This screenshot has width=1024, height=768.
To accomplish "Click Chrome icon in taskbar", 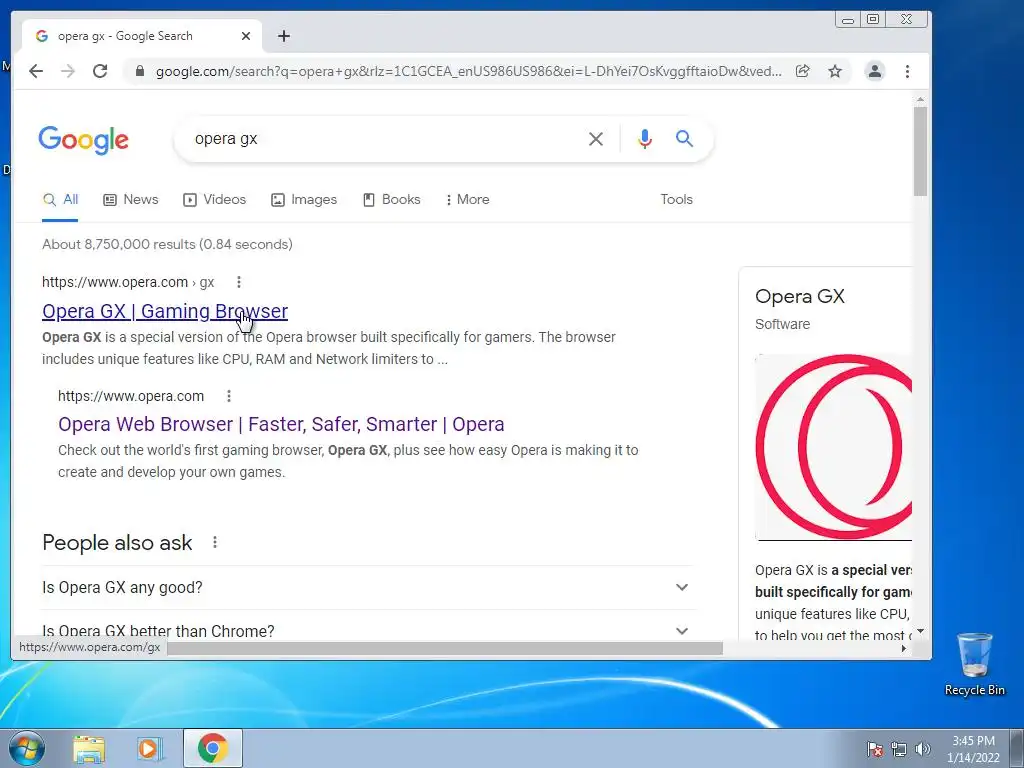I will (x=213, y=748).
